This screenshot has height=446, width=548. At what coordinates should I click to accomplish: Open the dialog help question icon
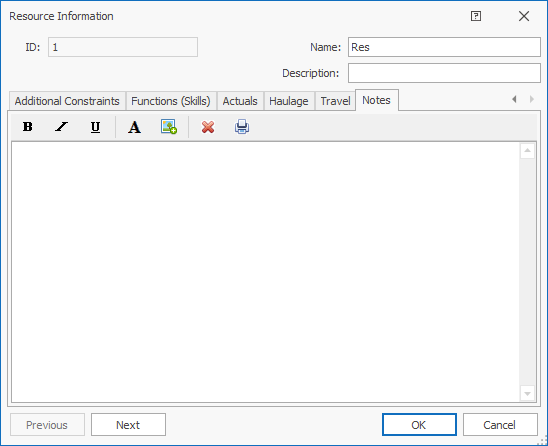pyautogui.click(x=476, y=16)
